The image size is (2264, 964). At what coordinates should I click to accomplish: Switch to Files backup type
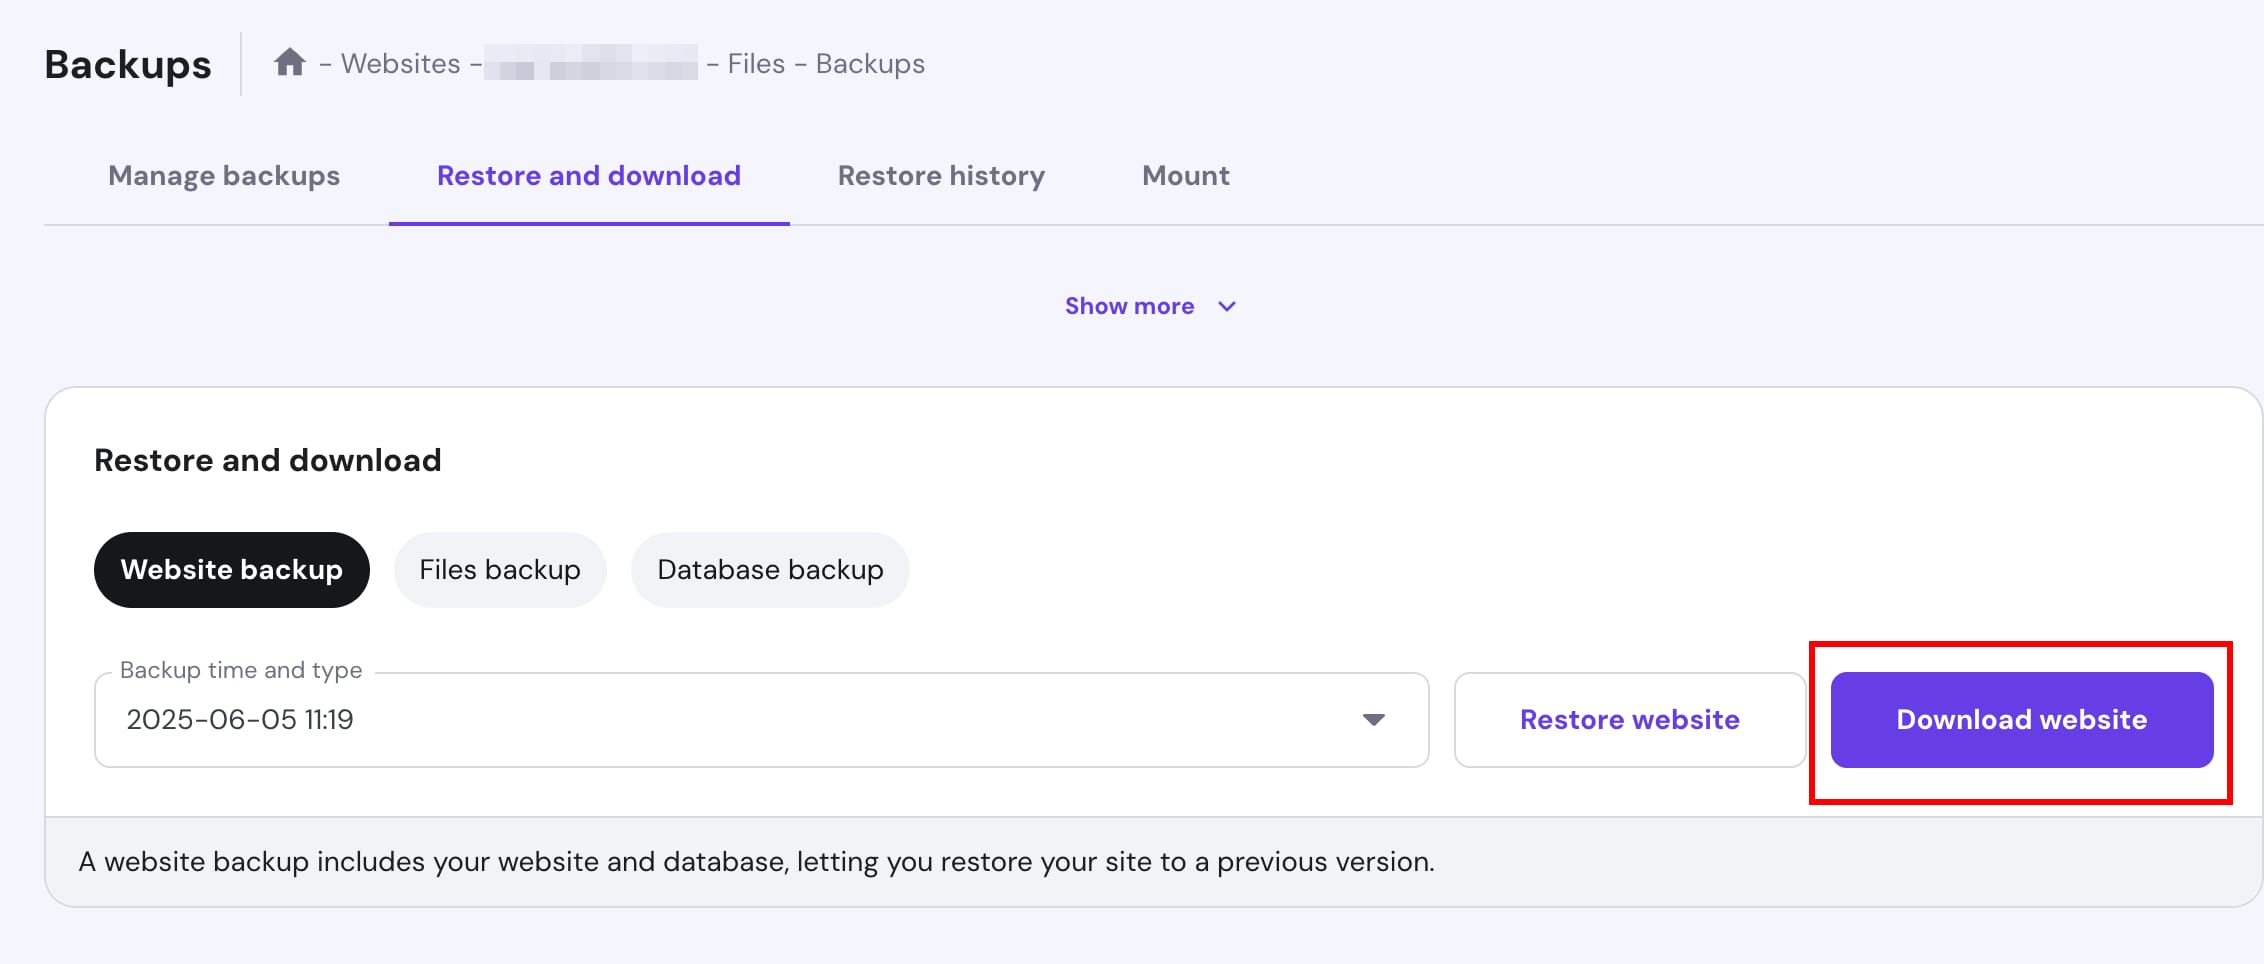(x=499, y=570)
